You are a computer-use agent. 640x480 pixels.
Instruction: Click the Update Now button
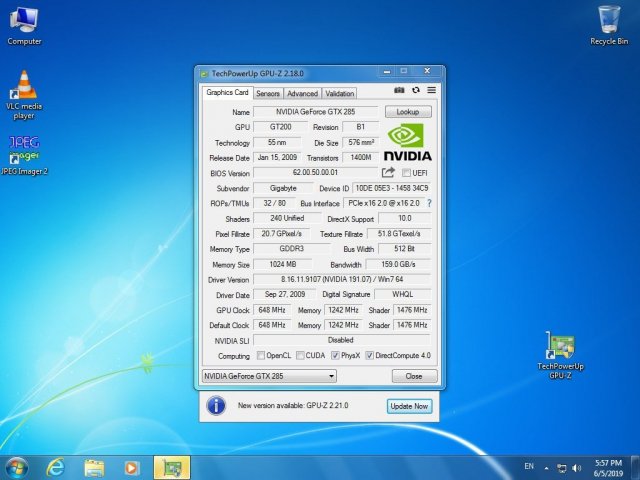(x=408, y=406)
